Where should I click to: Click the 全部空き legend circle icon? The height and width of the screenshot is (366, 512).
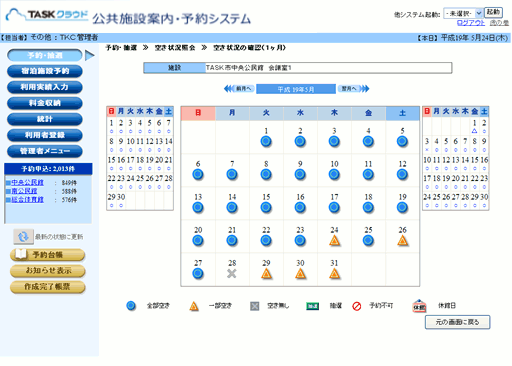click(x=131, y=306)
